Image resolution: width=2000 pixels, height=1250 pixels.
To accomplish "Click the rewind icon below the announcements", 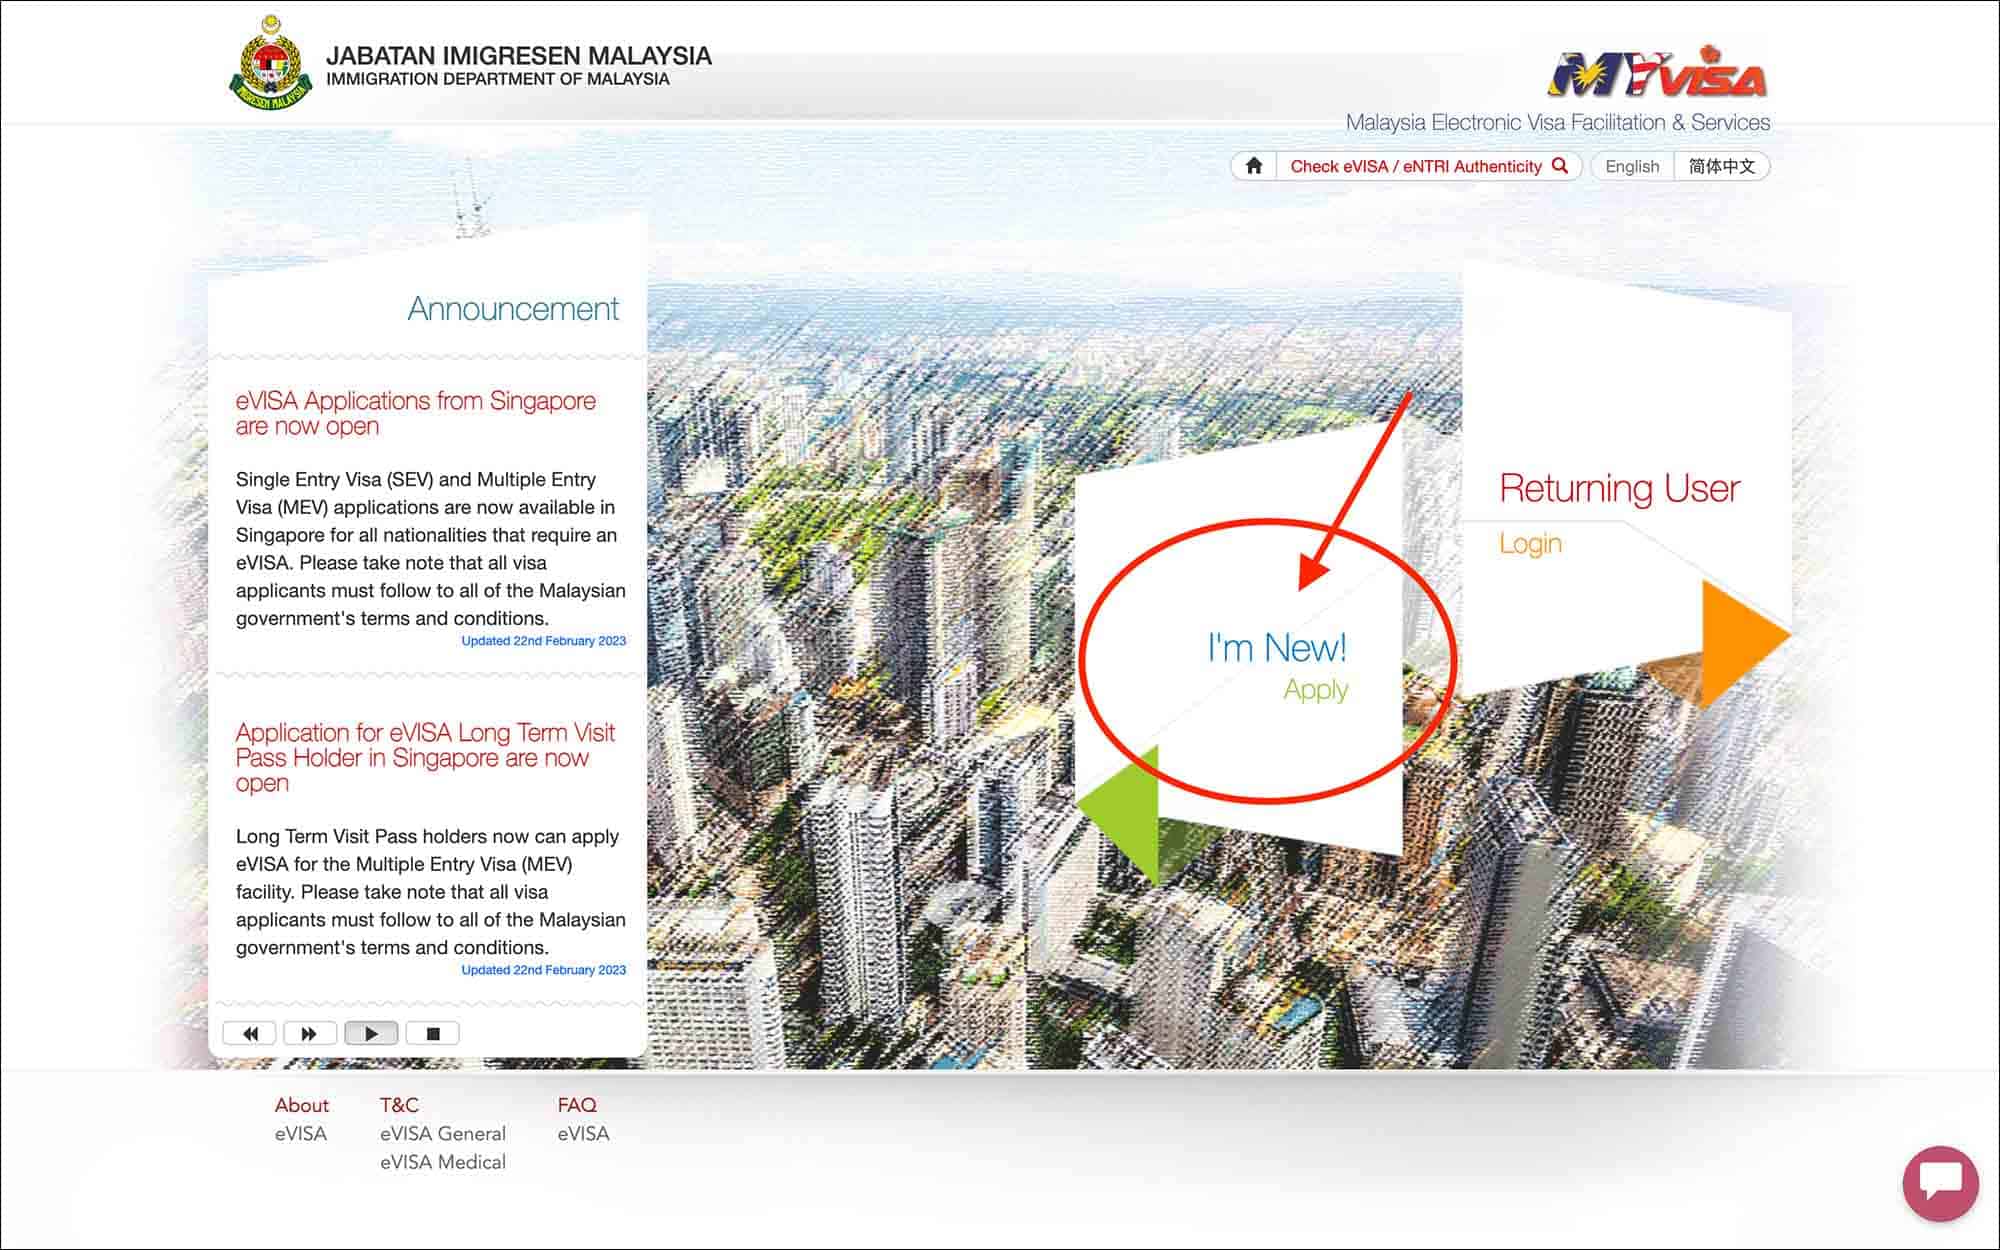I will click(251, 1033).
